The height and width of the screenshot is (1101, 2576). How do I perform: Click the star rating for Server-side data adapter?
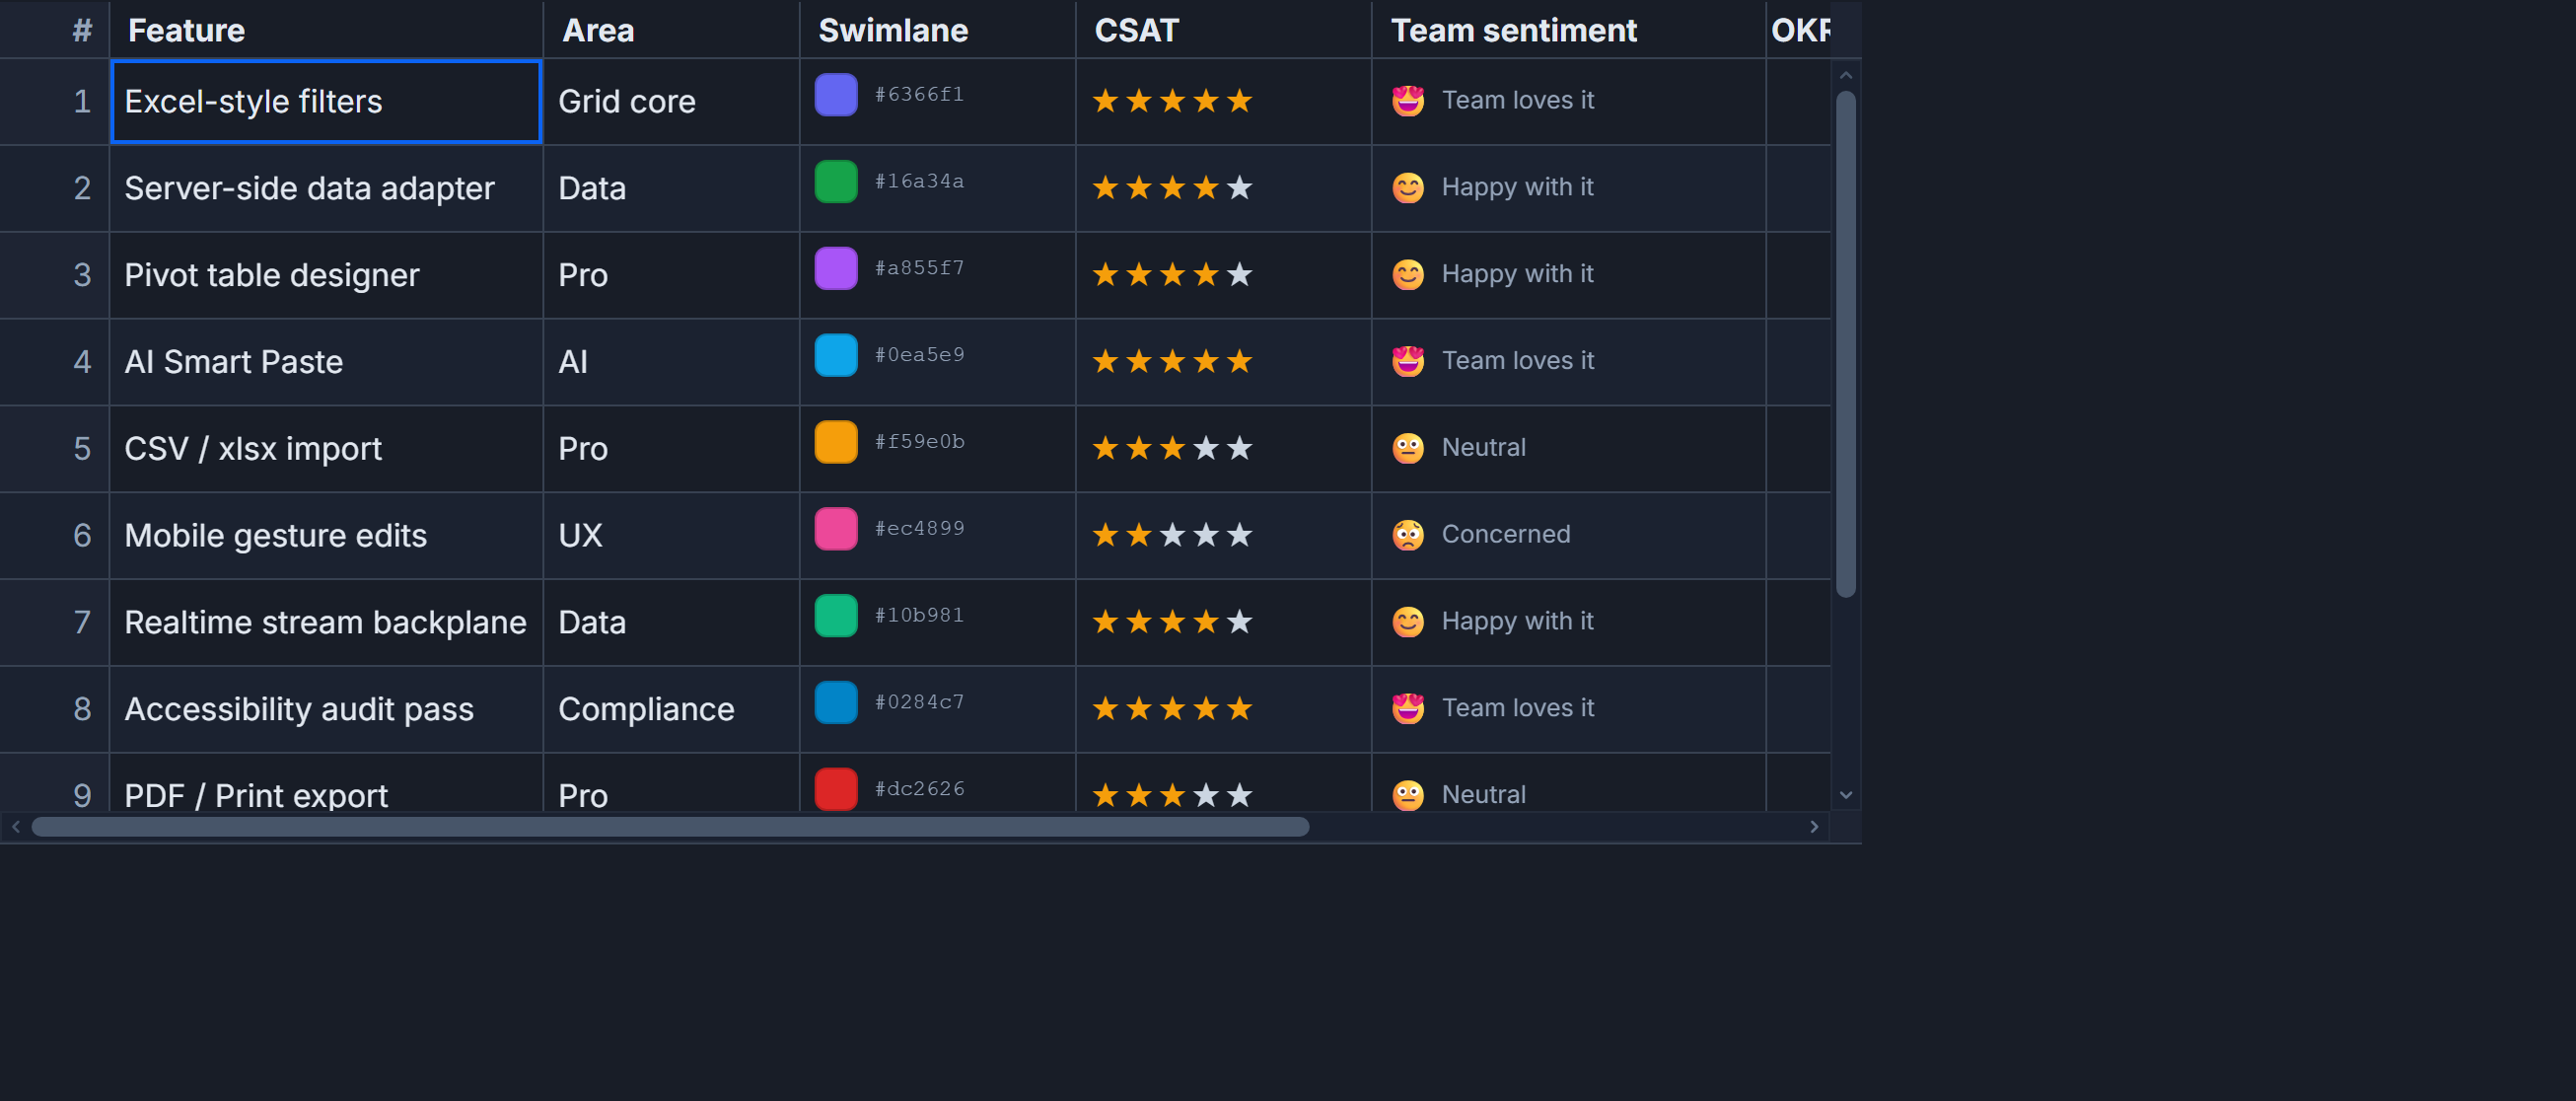(x=1172, y=188)
